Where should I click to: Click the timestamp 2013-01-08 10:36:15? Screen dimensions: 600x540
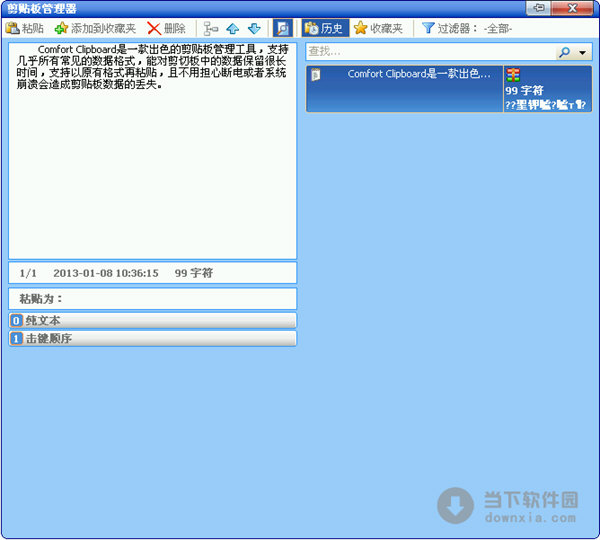click(106, 273)
